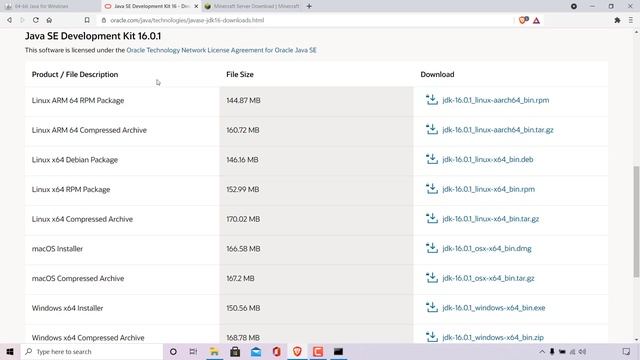This screenshot has height=360, width=640.
Task: Click the Product / File Description column header
Action: coord(75,74)
